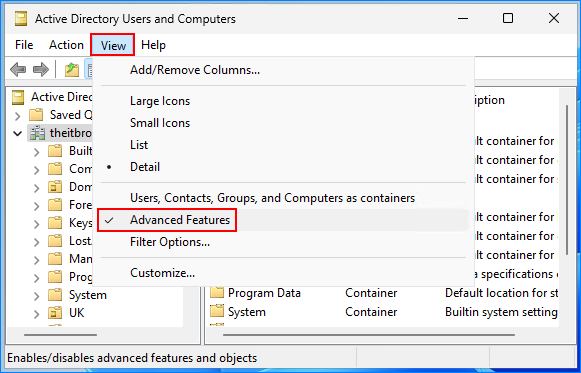The width and height of the screenshot is (581, 373).
Task: Select the System row name in right pane
Action: click(247, 312)
